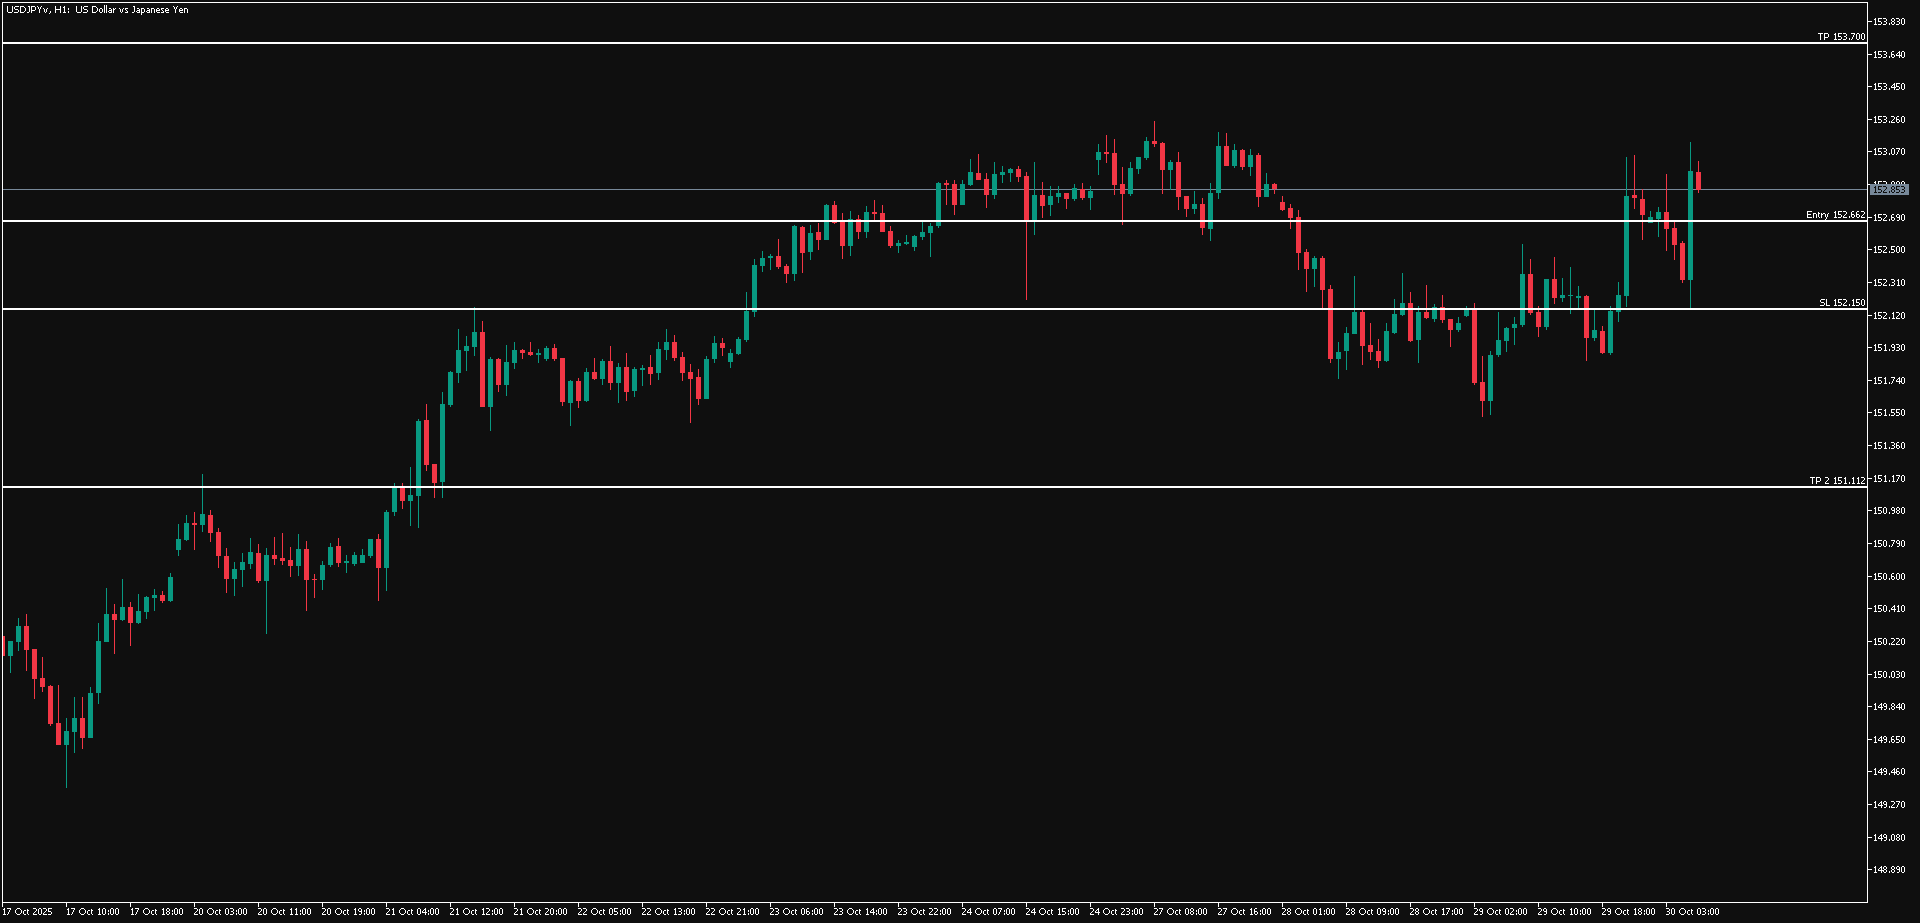
Task: Click the 23 Oct 06:00 time axis label
Action: (x=796, y=912)
